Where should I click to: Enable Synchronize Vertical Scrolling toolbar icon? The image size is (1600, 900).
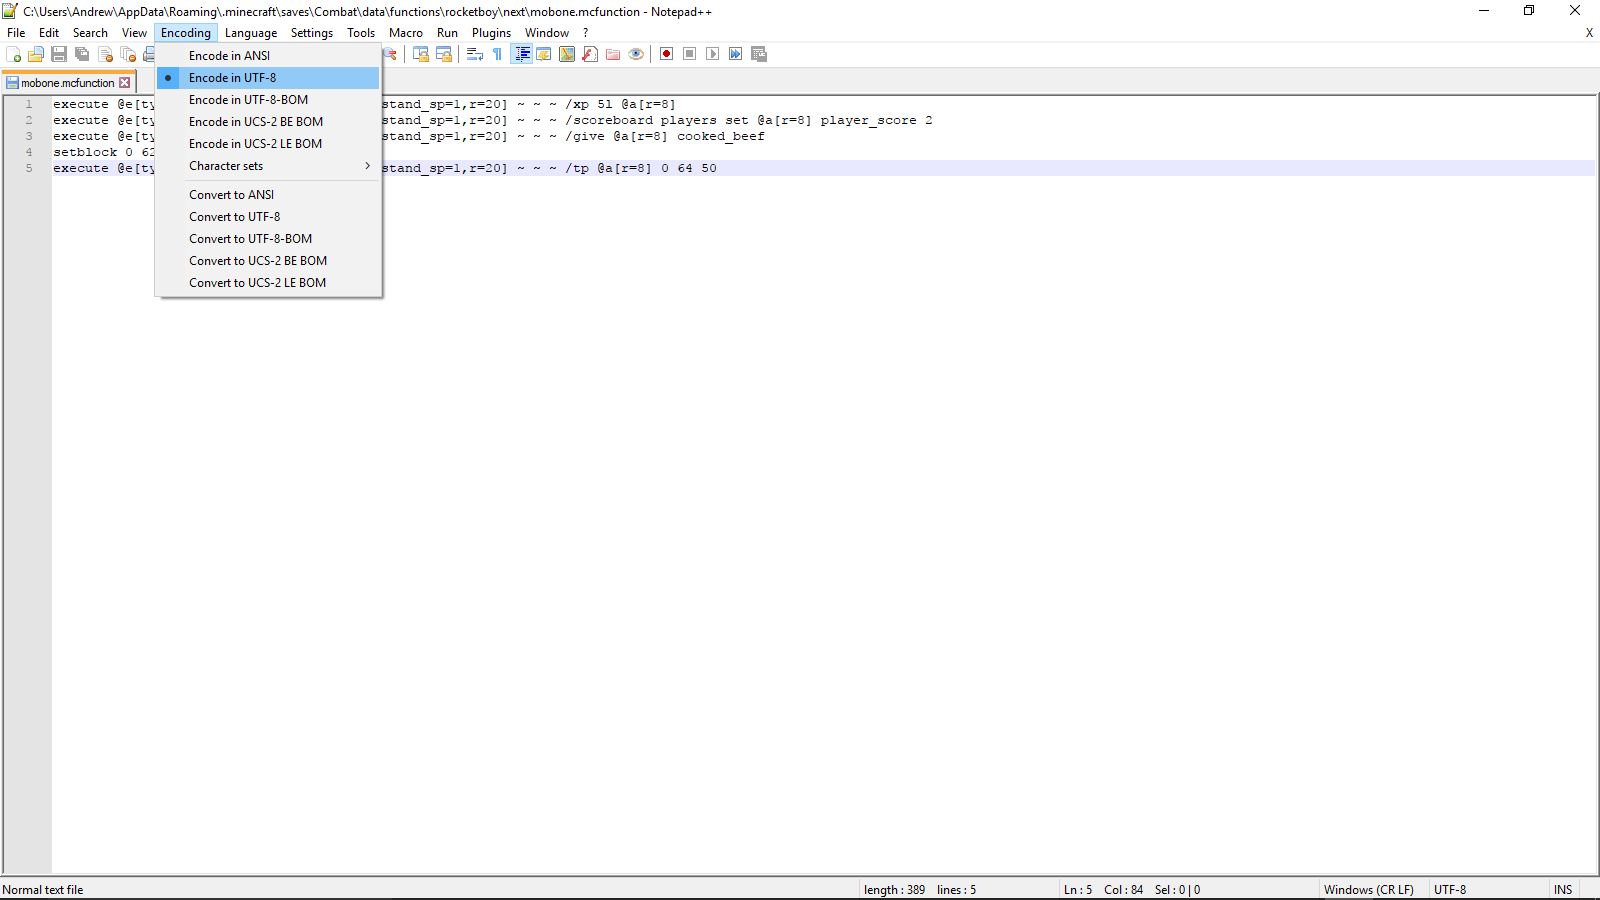click(x=421, y=54)
